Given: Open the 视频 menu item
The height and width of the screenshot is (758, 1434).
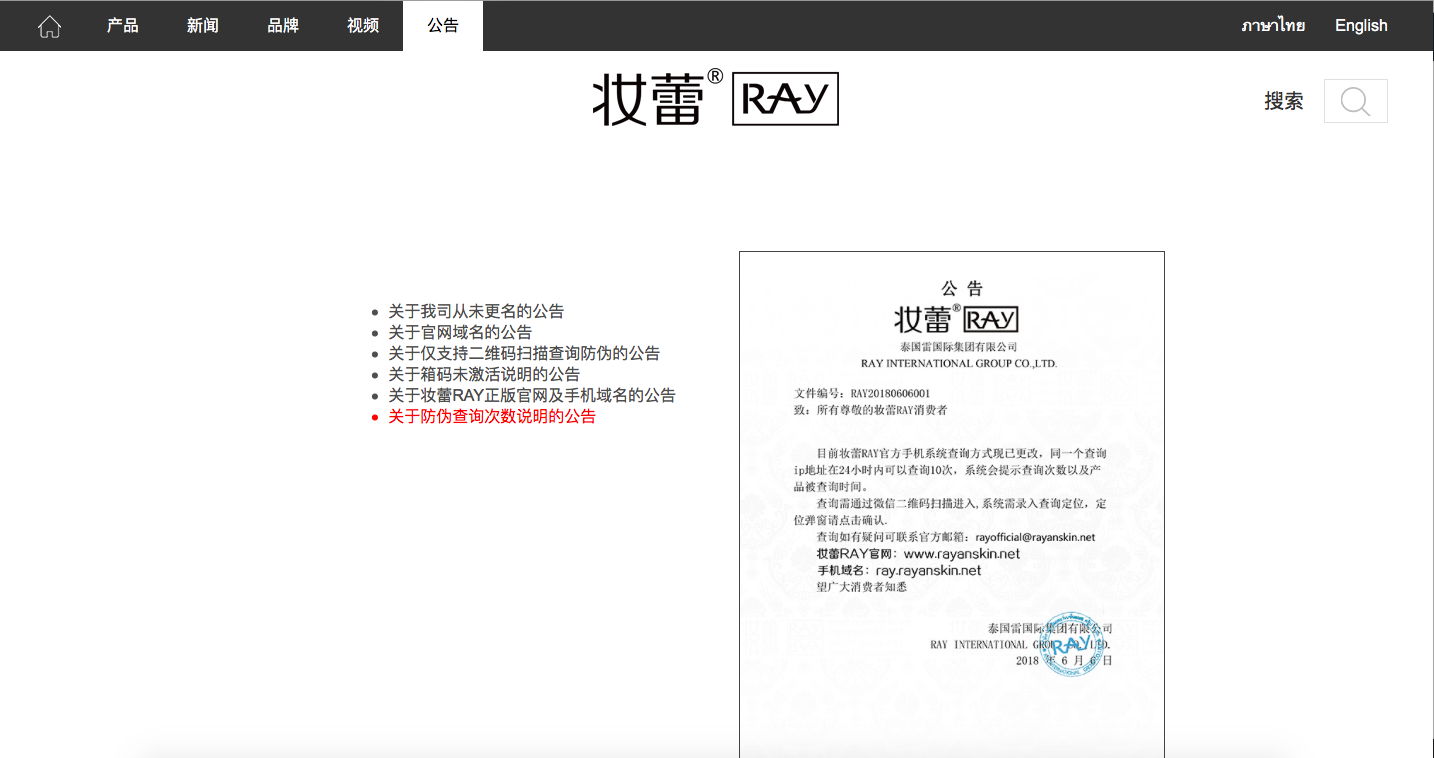Looking at the screenshot, I should [x=362, y=25].
